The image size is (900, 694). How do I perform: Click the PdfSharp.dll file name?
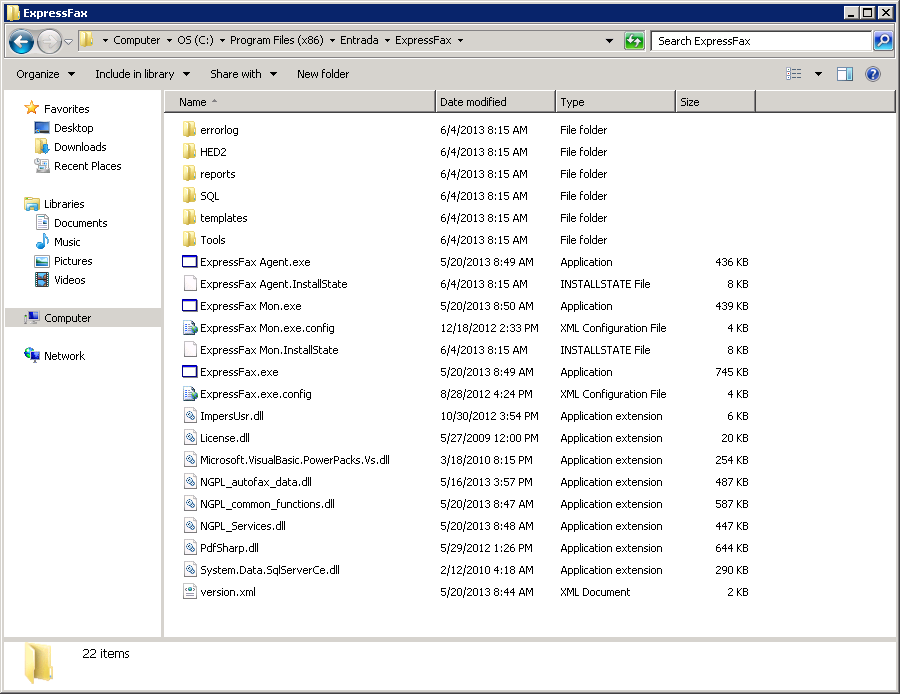(230, 548)
